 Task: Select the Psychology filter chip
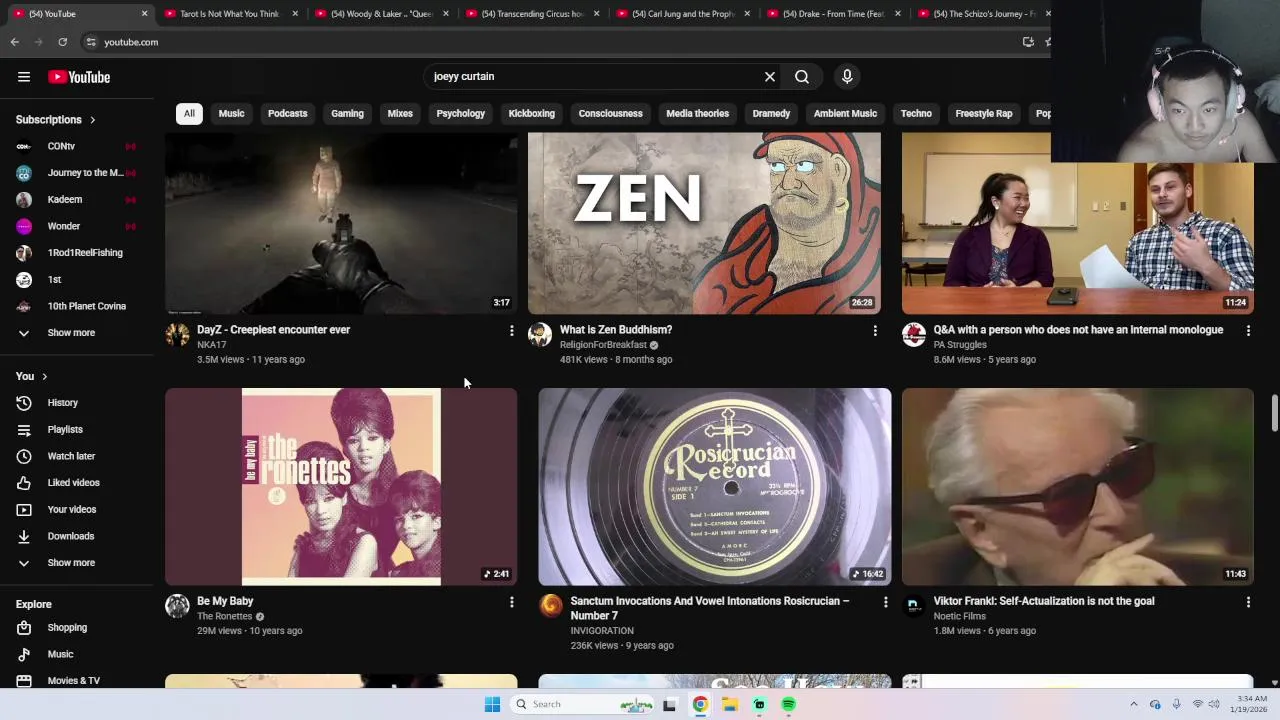460,114
